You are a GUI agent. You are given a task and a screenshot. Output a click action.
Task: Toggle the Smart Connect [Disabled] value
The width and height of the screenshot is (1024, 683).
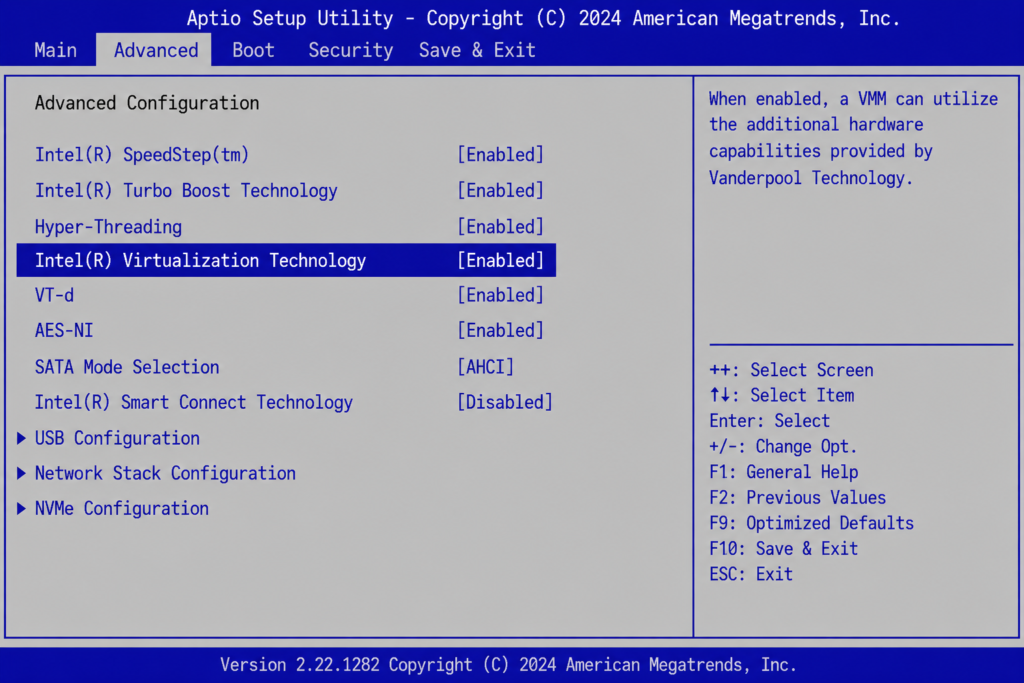point(505,402)
